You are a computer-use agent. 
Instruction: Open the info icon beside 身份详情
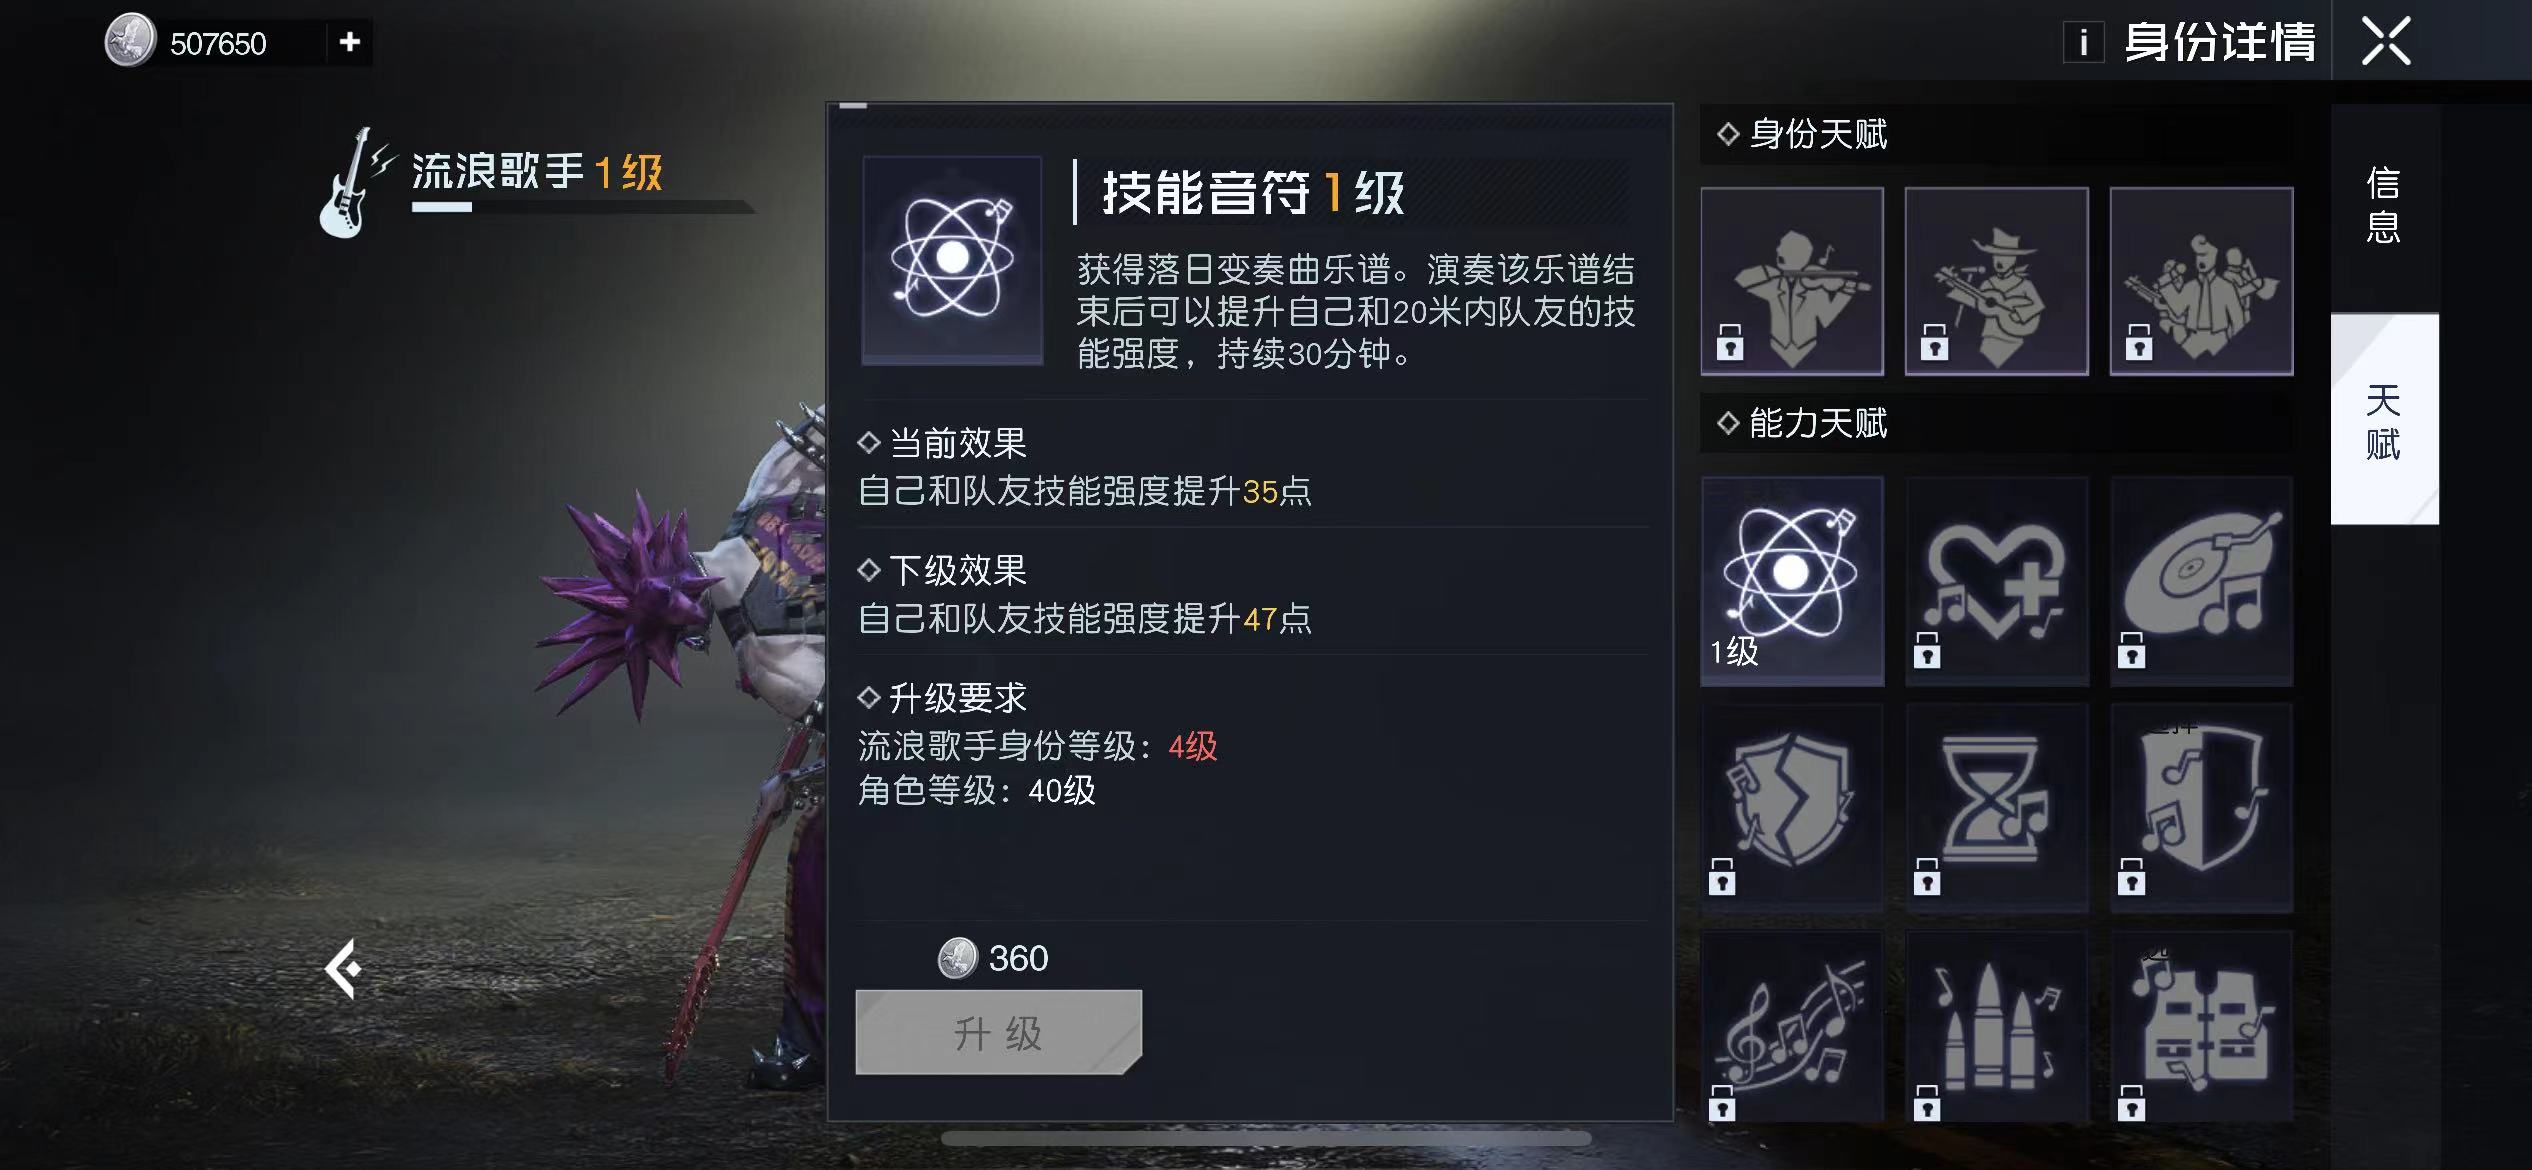(x=2084, y=43)
